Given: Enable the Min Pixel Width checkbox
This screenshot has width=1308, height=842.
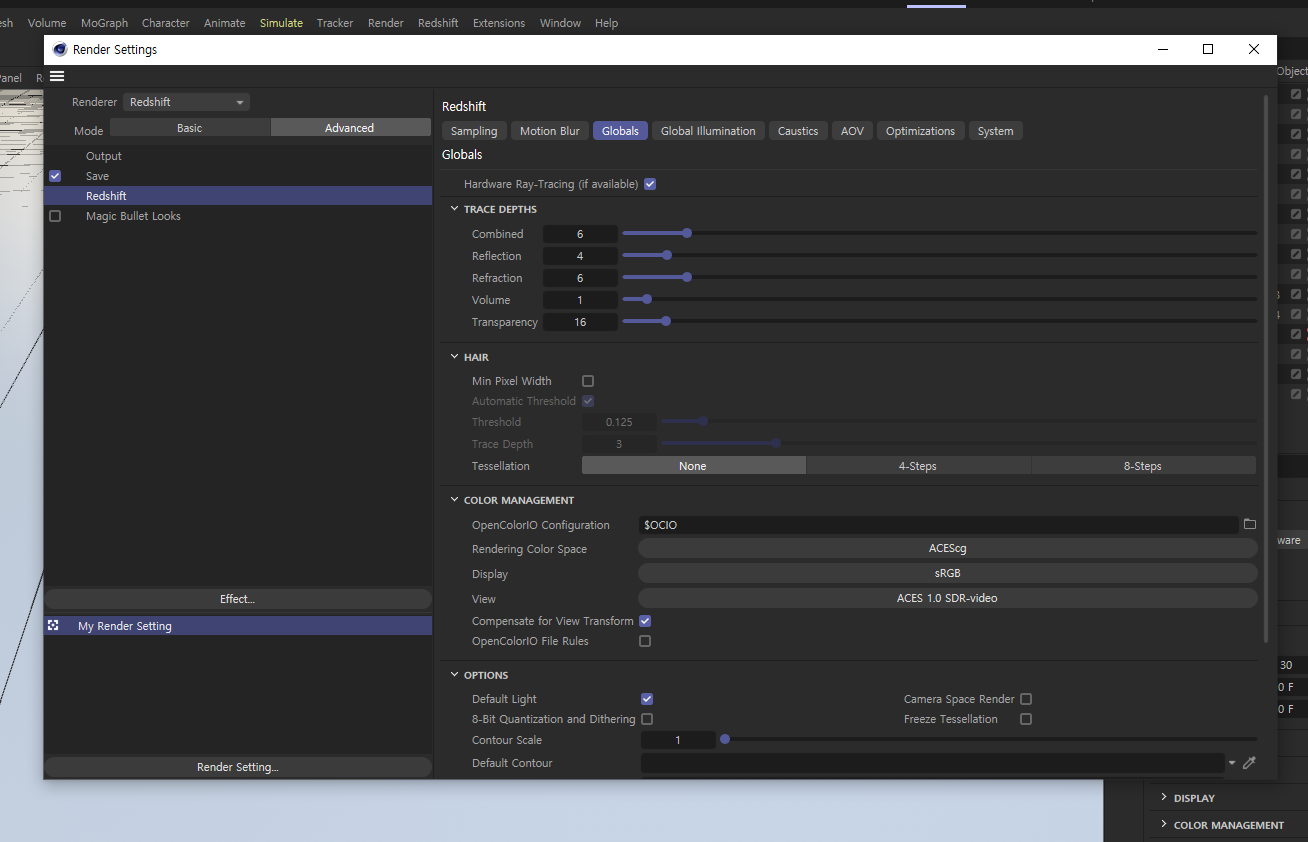Looking at the screenshot, I should click(588, 381).
